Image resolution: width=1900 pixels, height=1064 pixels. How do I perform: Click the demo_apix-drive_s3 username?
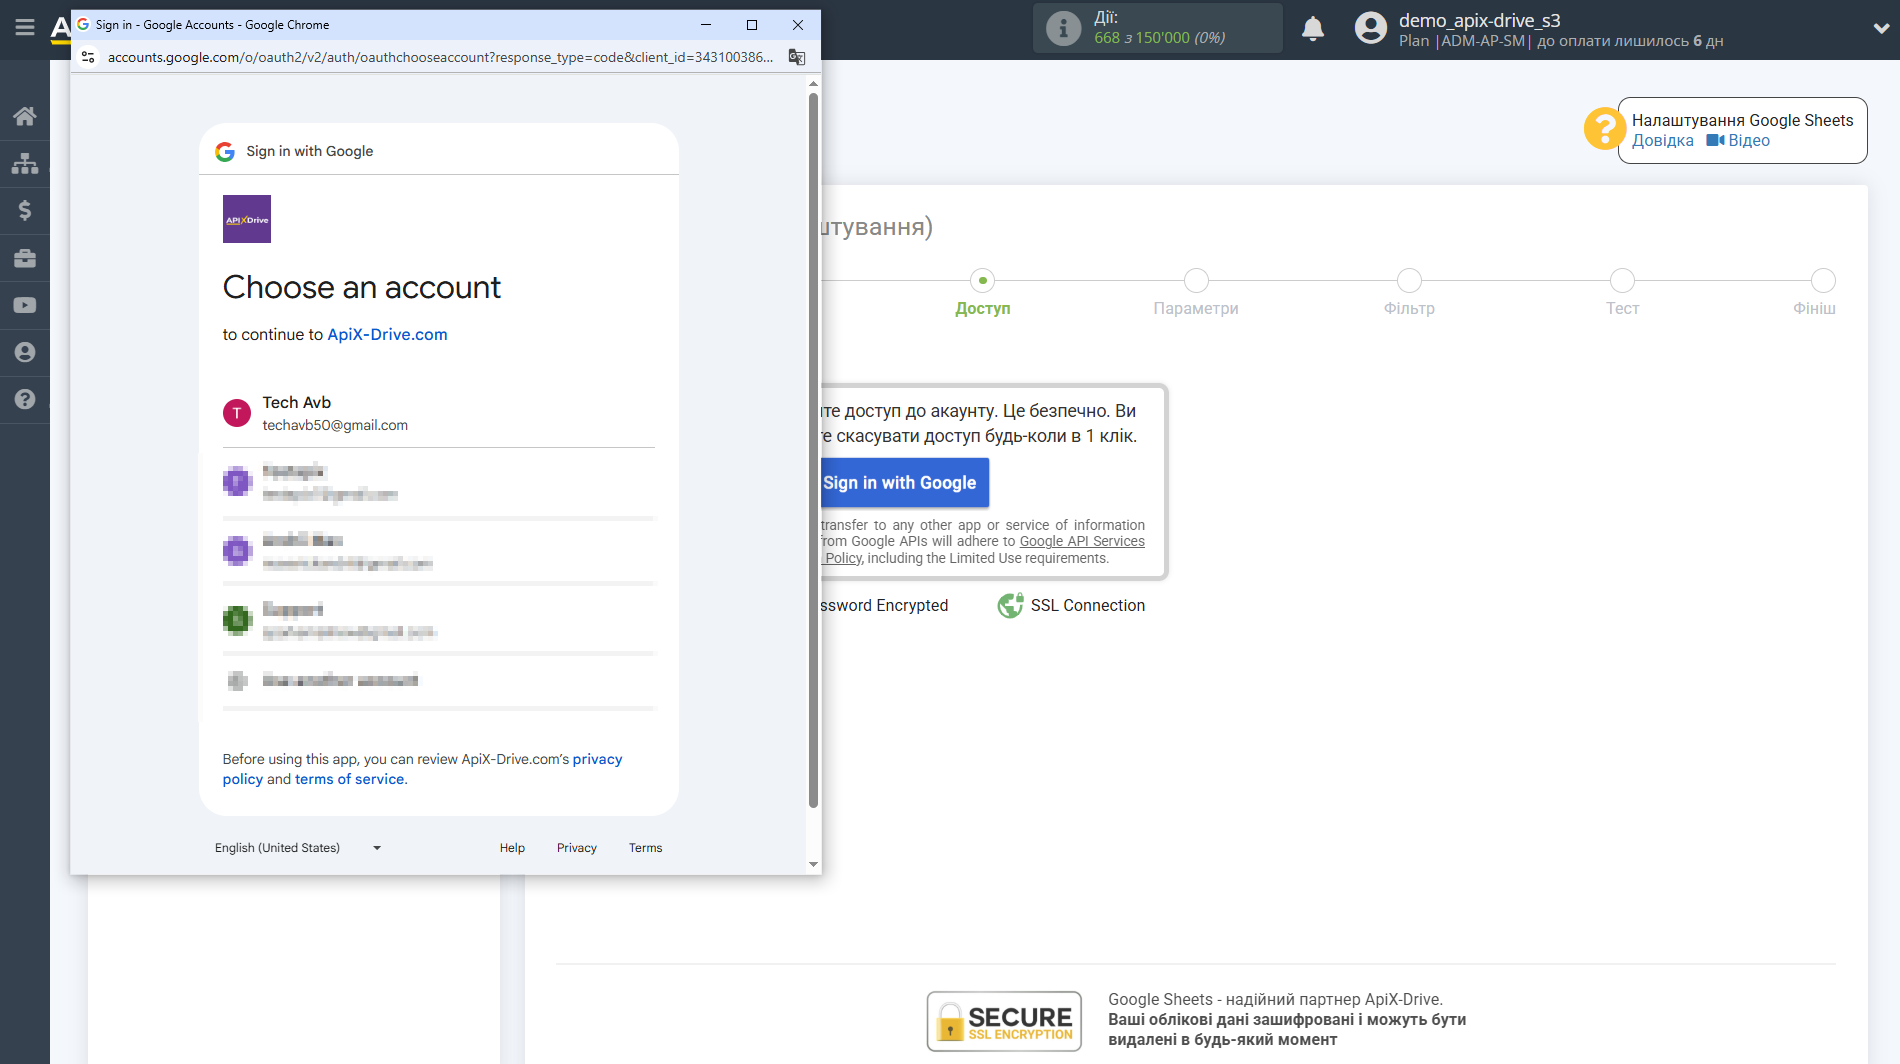(1479, 20)
